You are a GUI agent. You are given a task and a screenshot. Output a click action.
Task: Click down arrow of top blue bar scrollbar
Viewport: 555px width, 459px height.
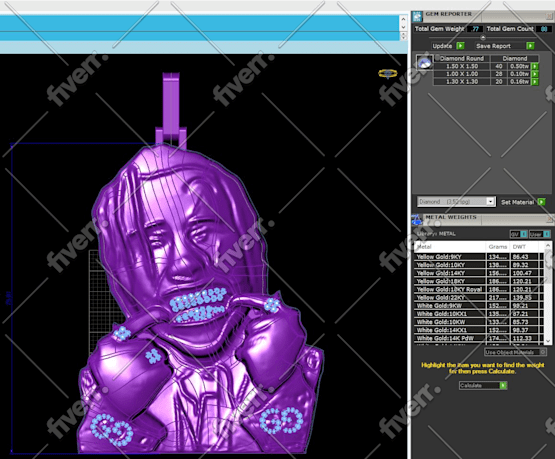(x=403, y=27)
